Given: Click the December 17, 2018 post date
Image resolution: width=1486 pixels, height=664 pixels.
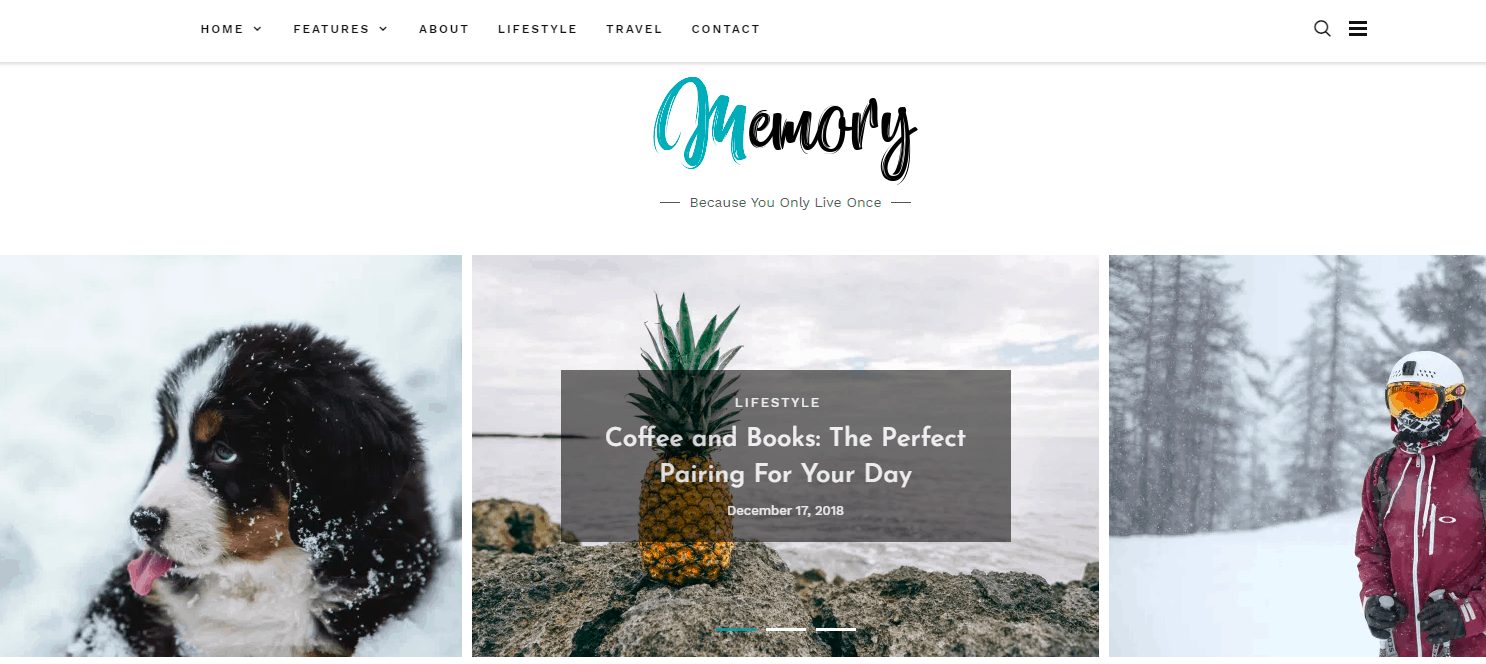Looking at the screenshot, I should 785,510.
